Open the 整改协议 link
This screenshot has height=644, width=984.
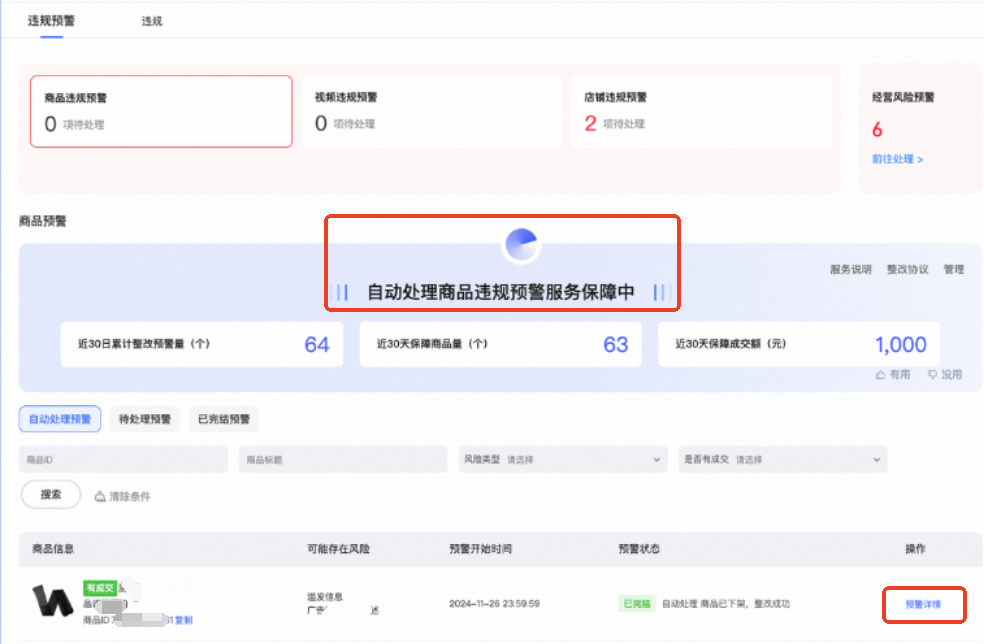pyautogui.click(x=907, y=269)
